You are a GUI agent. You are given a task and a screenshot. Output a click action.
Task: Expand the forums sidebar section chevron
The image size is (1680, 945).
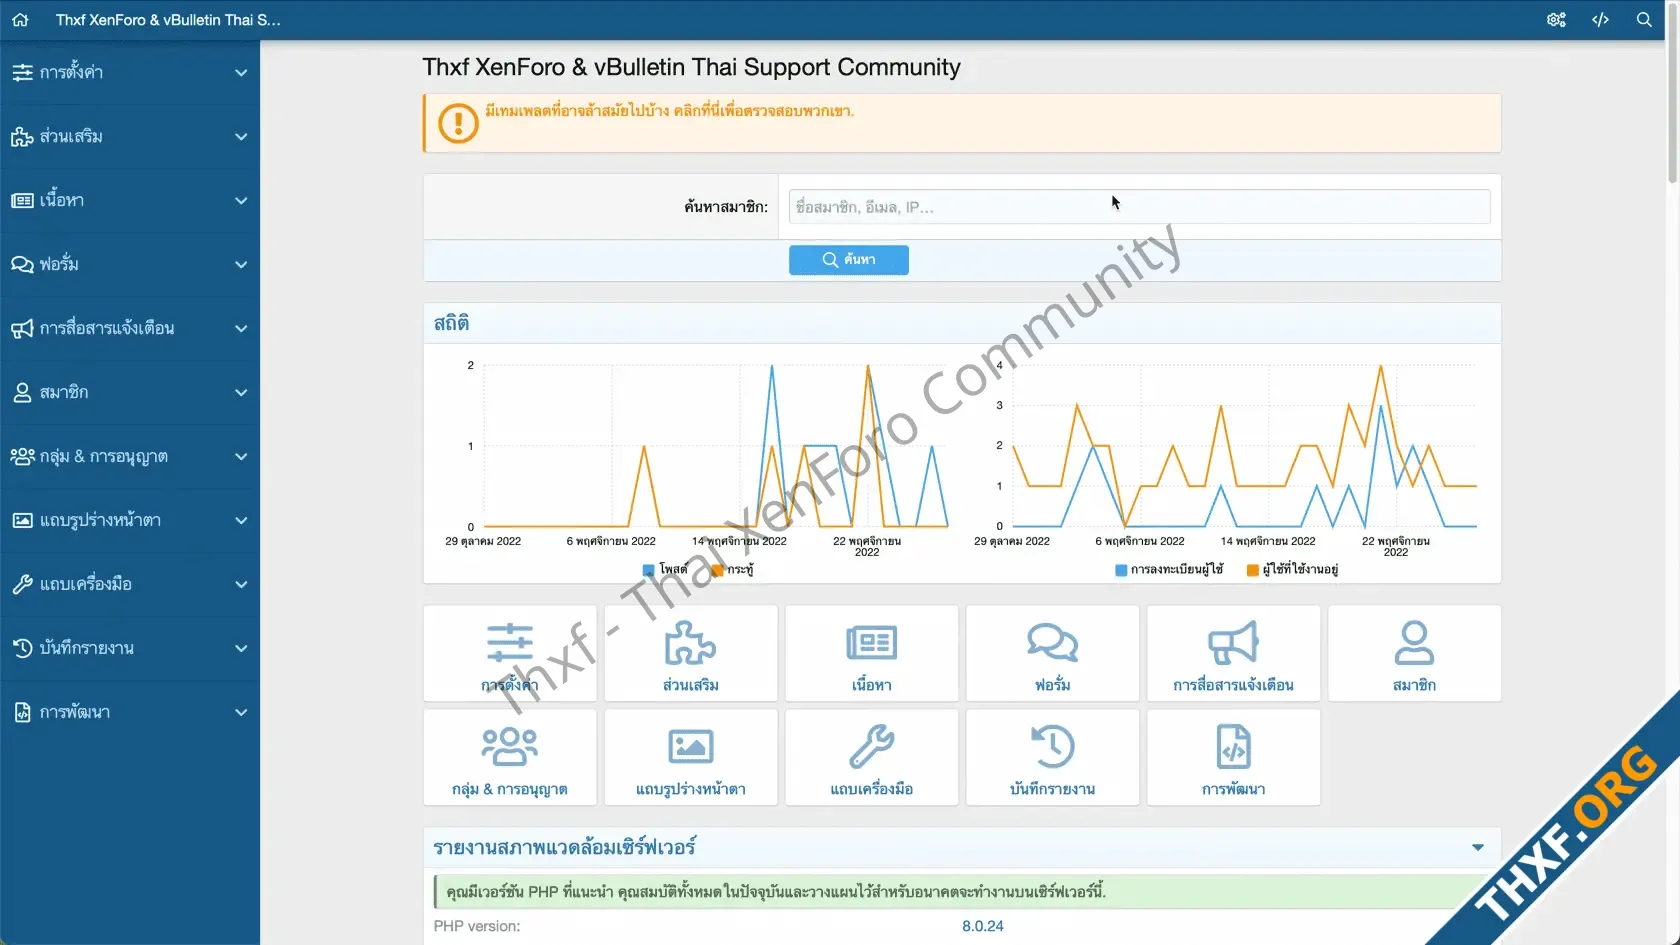pos(241,265)
